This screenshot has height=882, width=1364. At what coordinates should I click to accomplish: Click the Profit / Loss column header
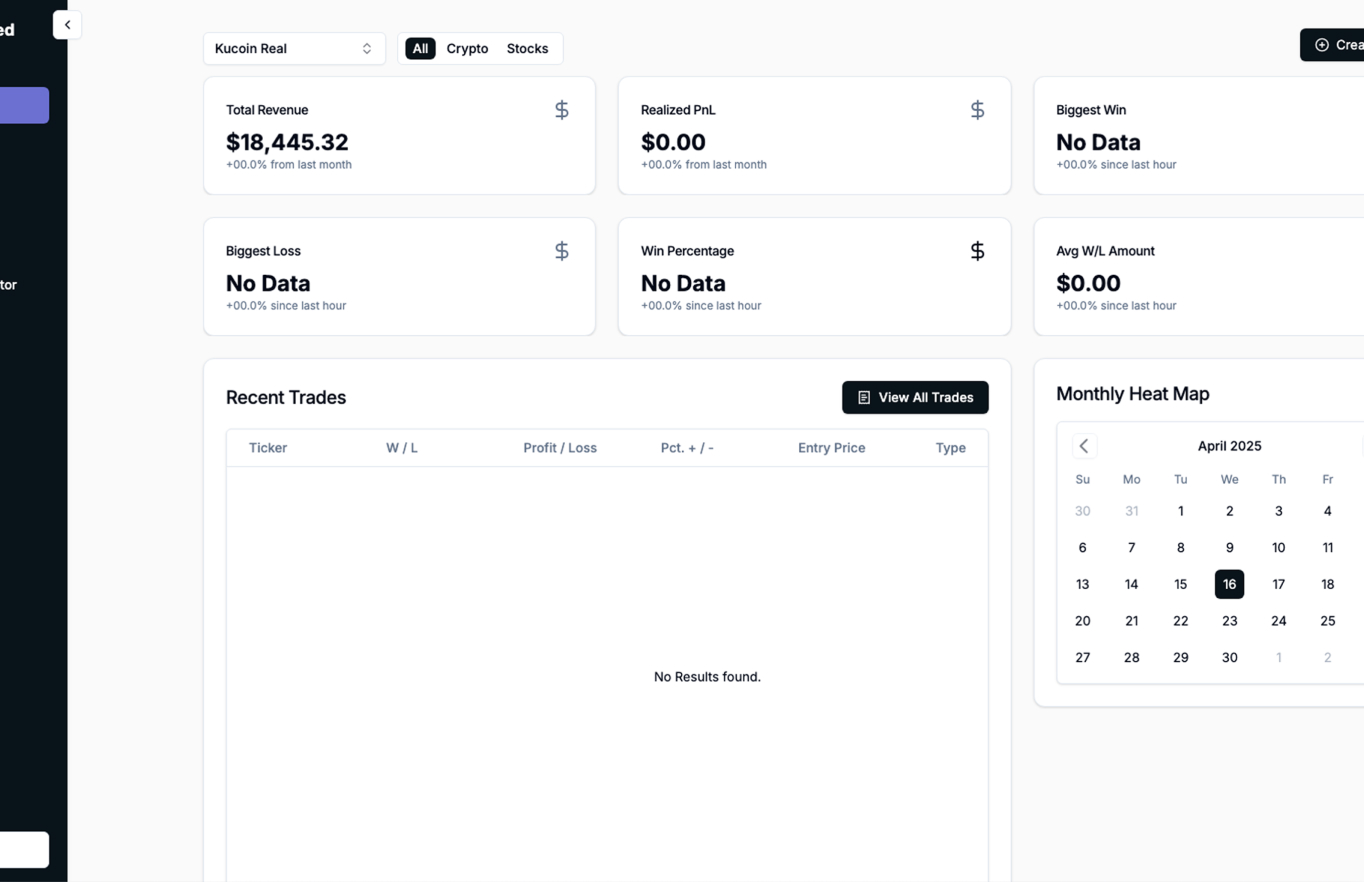tap(560, 448)
